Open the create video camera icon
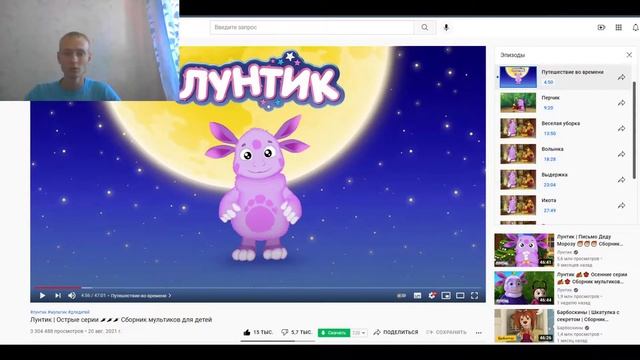The height and width of the screenshot is (360, 640). coord(601,27)
